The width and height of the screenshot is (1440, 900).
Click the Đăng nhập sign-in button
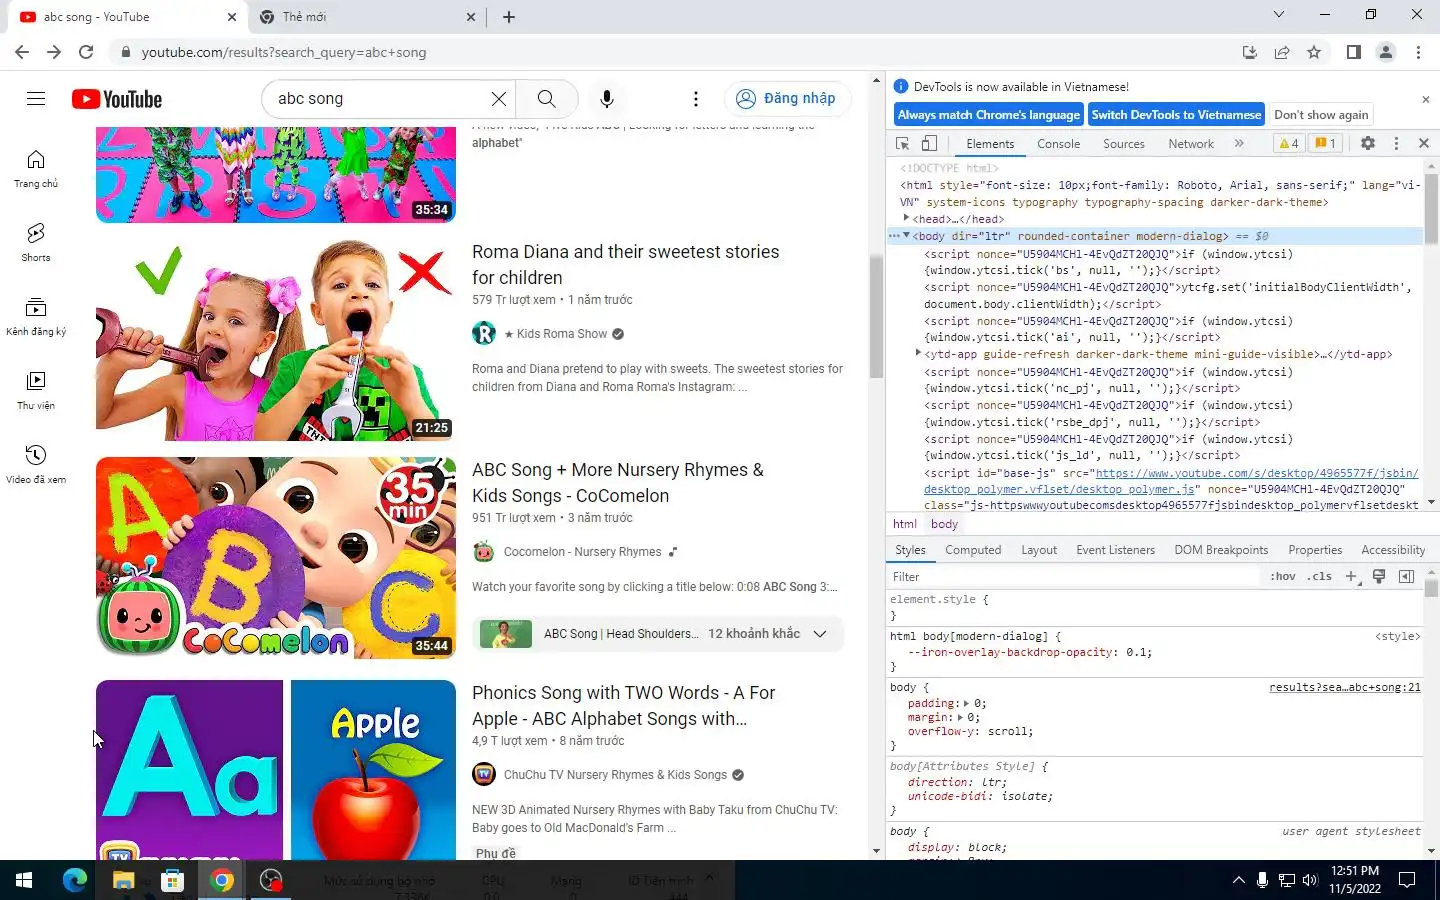(x=787, y=98)
